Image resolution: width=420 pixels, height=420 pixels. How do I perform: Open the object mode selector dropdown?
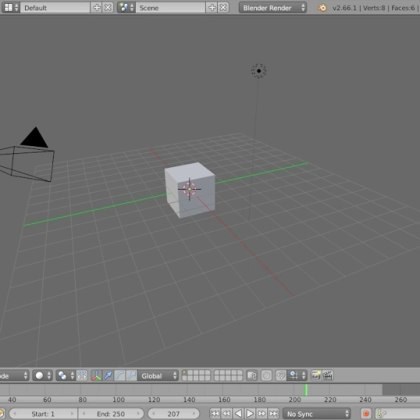(x=14, y=376)
